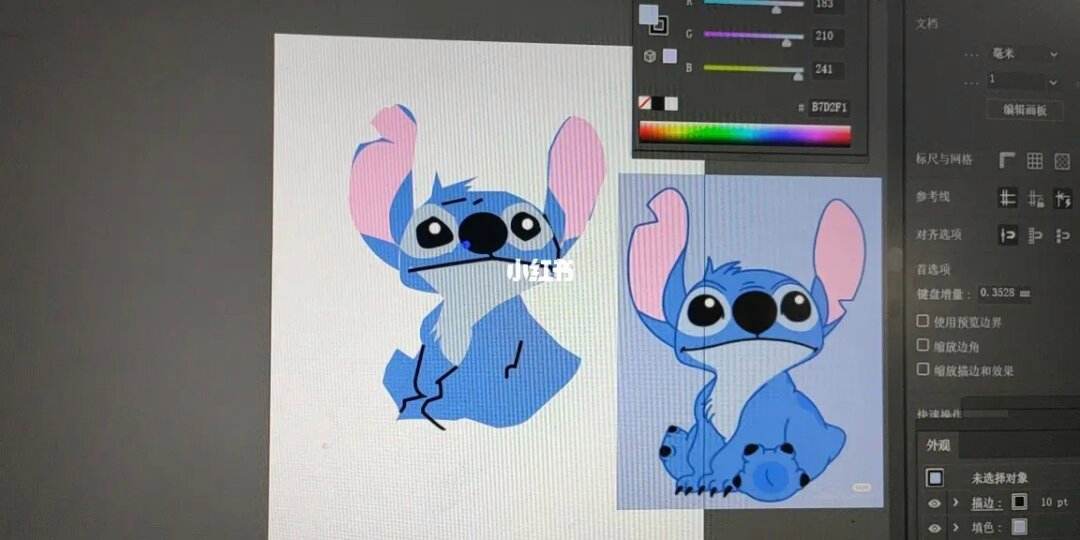Open the units dropdown showing 毫米
The width and height of the screenshot is (1080, 540).
[x=1022, y=54]
